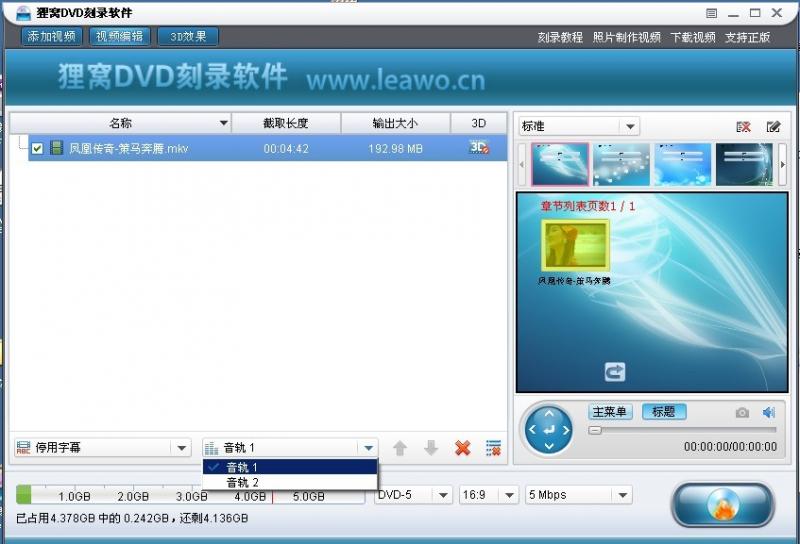The height and width of the screenshot is (544, 800).
Task: Open the 刻录教程 link
Action: tap(560, 37)
